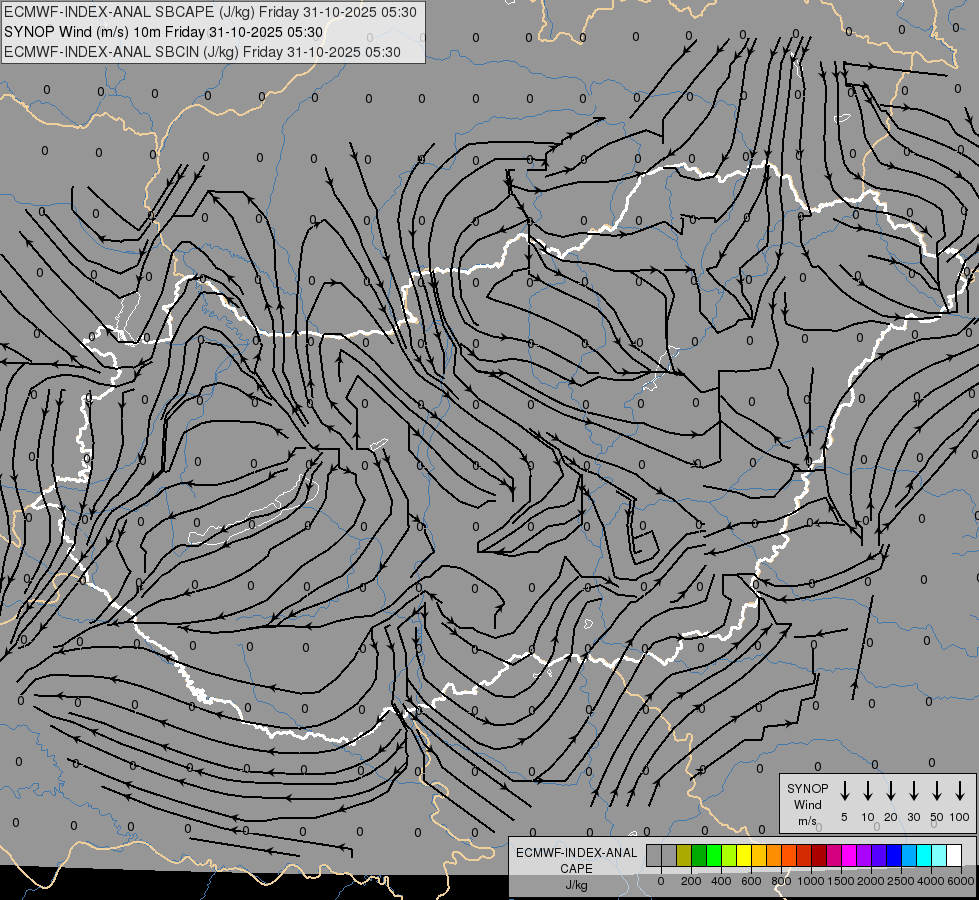This screenshot has height=900, width=979.
Task: Click the 4000 tick label on CAPE scale
Action: point(930,881)
